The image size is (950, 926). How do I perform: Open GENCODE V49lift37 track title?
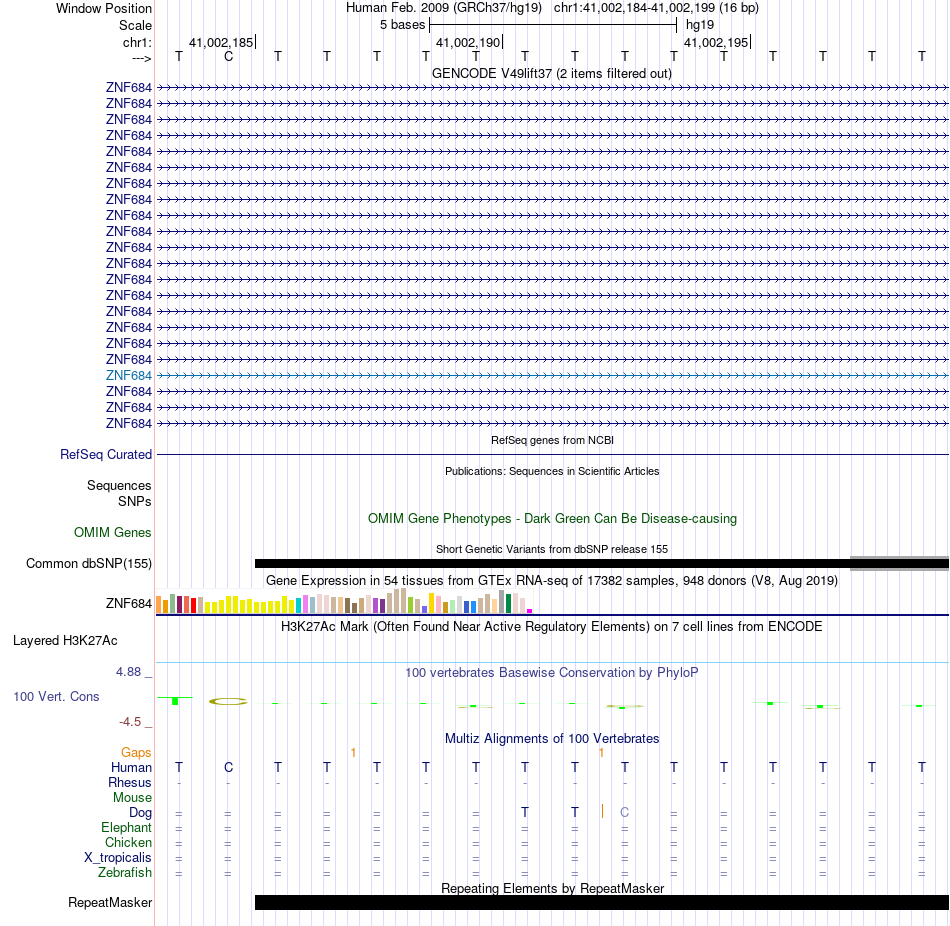[x=551, y=73]
